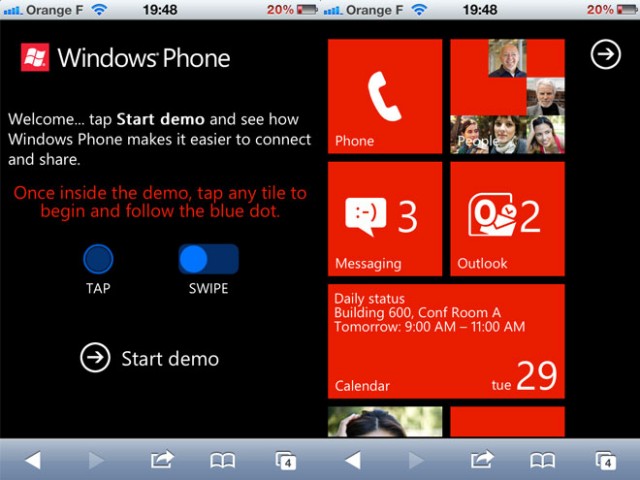Image resolution: width=640 pixels, height=480 pixels.
Task: Tap the bald man's photo in People tile
Action: pos(507,58)
